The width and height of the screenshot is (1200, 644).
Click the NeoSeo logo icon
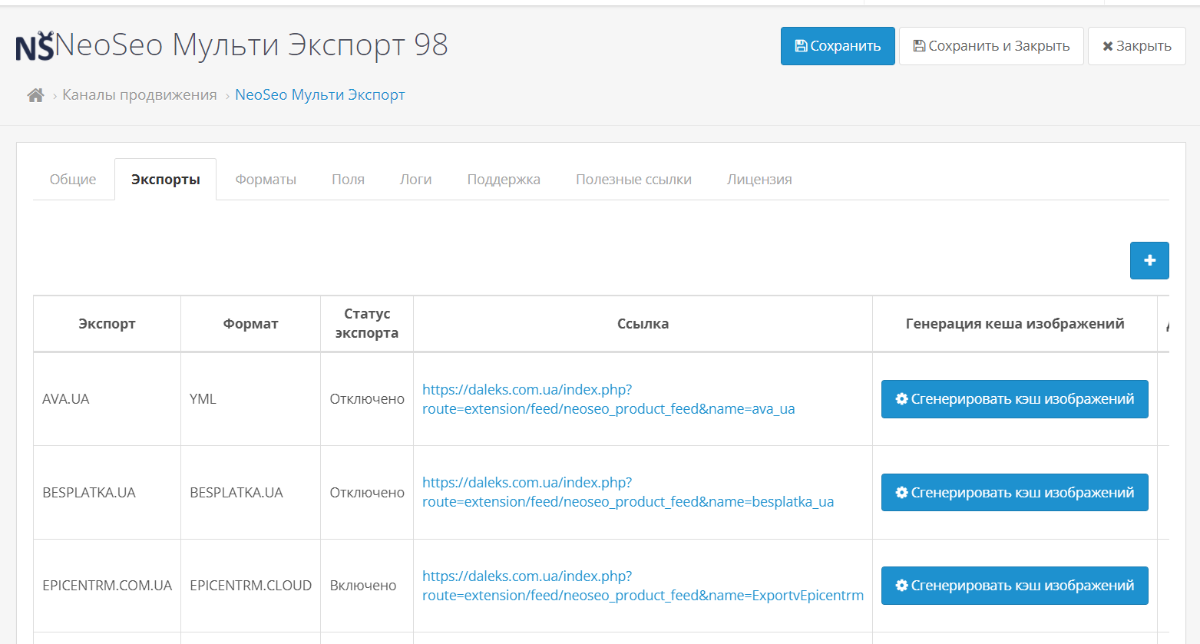35,46
